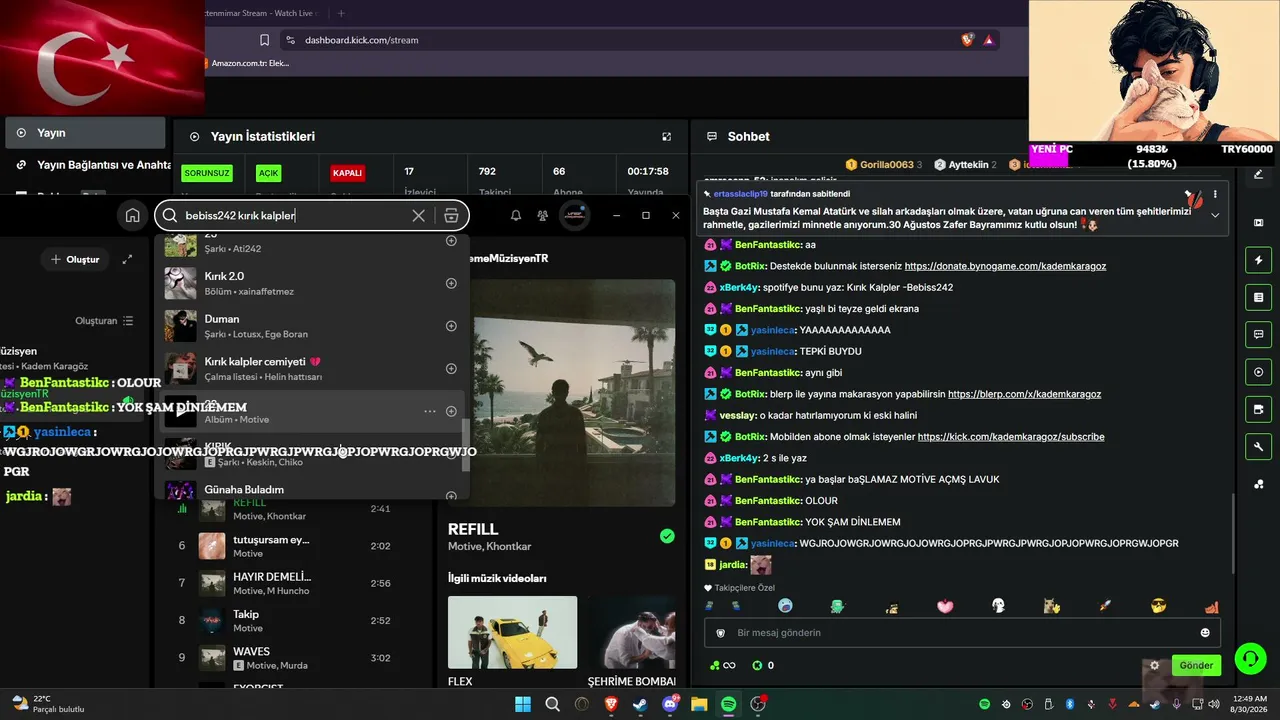Open Steam from the taskbar
This screenshot has width=1280, height=720.
[640, 704]
